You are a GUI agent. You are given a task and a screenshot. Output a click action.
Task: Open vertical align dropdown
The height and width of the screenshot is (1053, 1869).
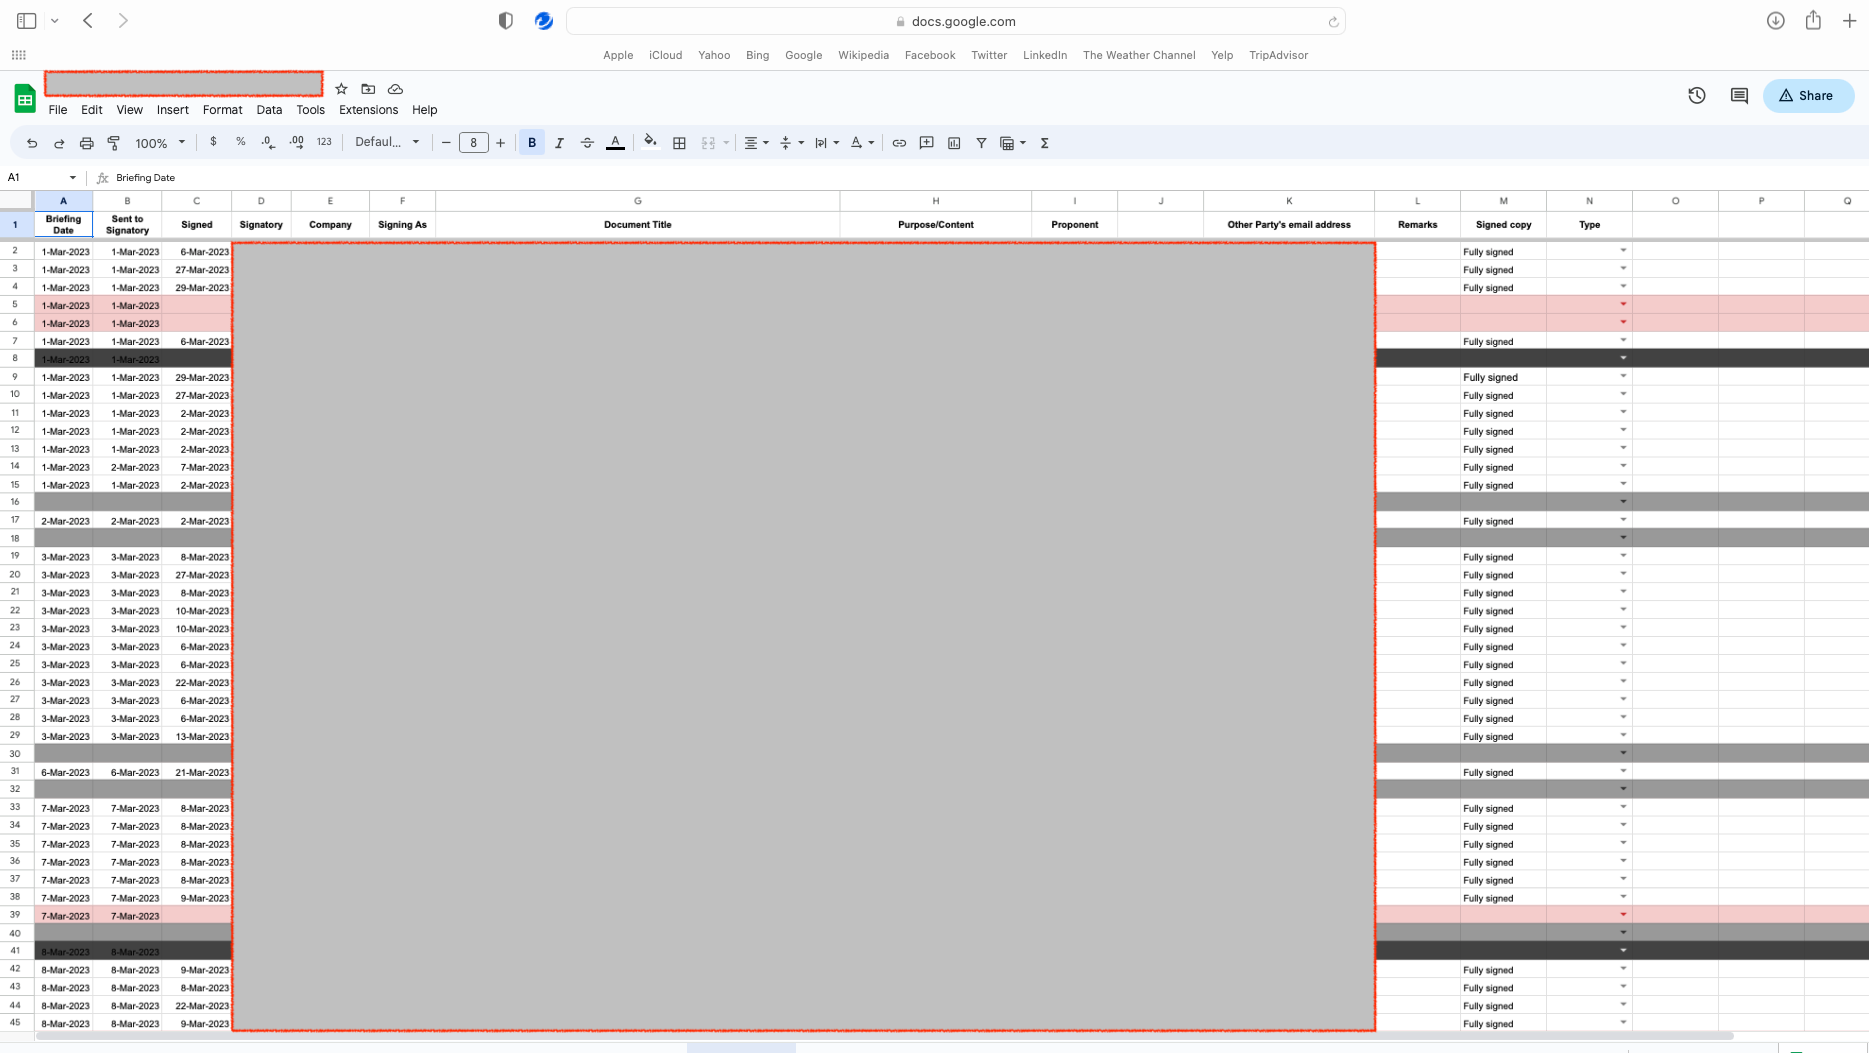click(792, 143)
